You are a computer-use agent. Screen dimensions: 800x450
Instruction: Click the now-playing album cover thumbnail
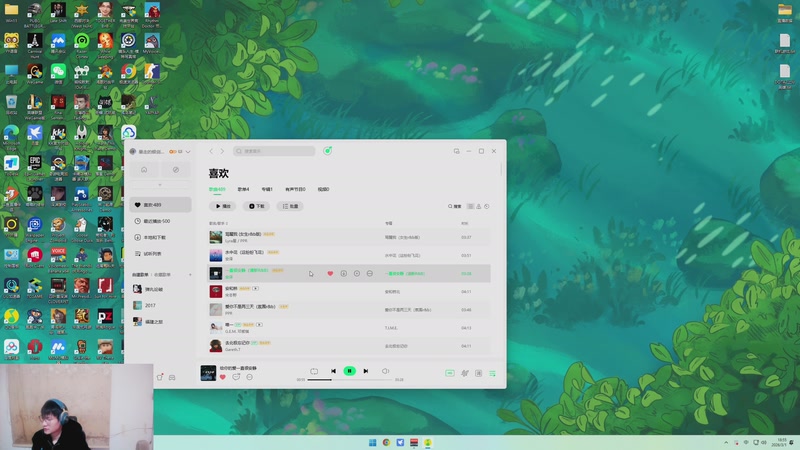tap(208, 373)
